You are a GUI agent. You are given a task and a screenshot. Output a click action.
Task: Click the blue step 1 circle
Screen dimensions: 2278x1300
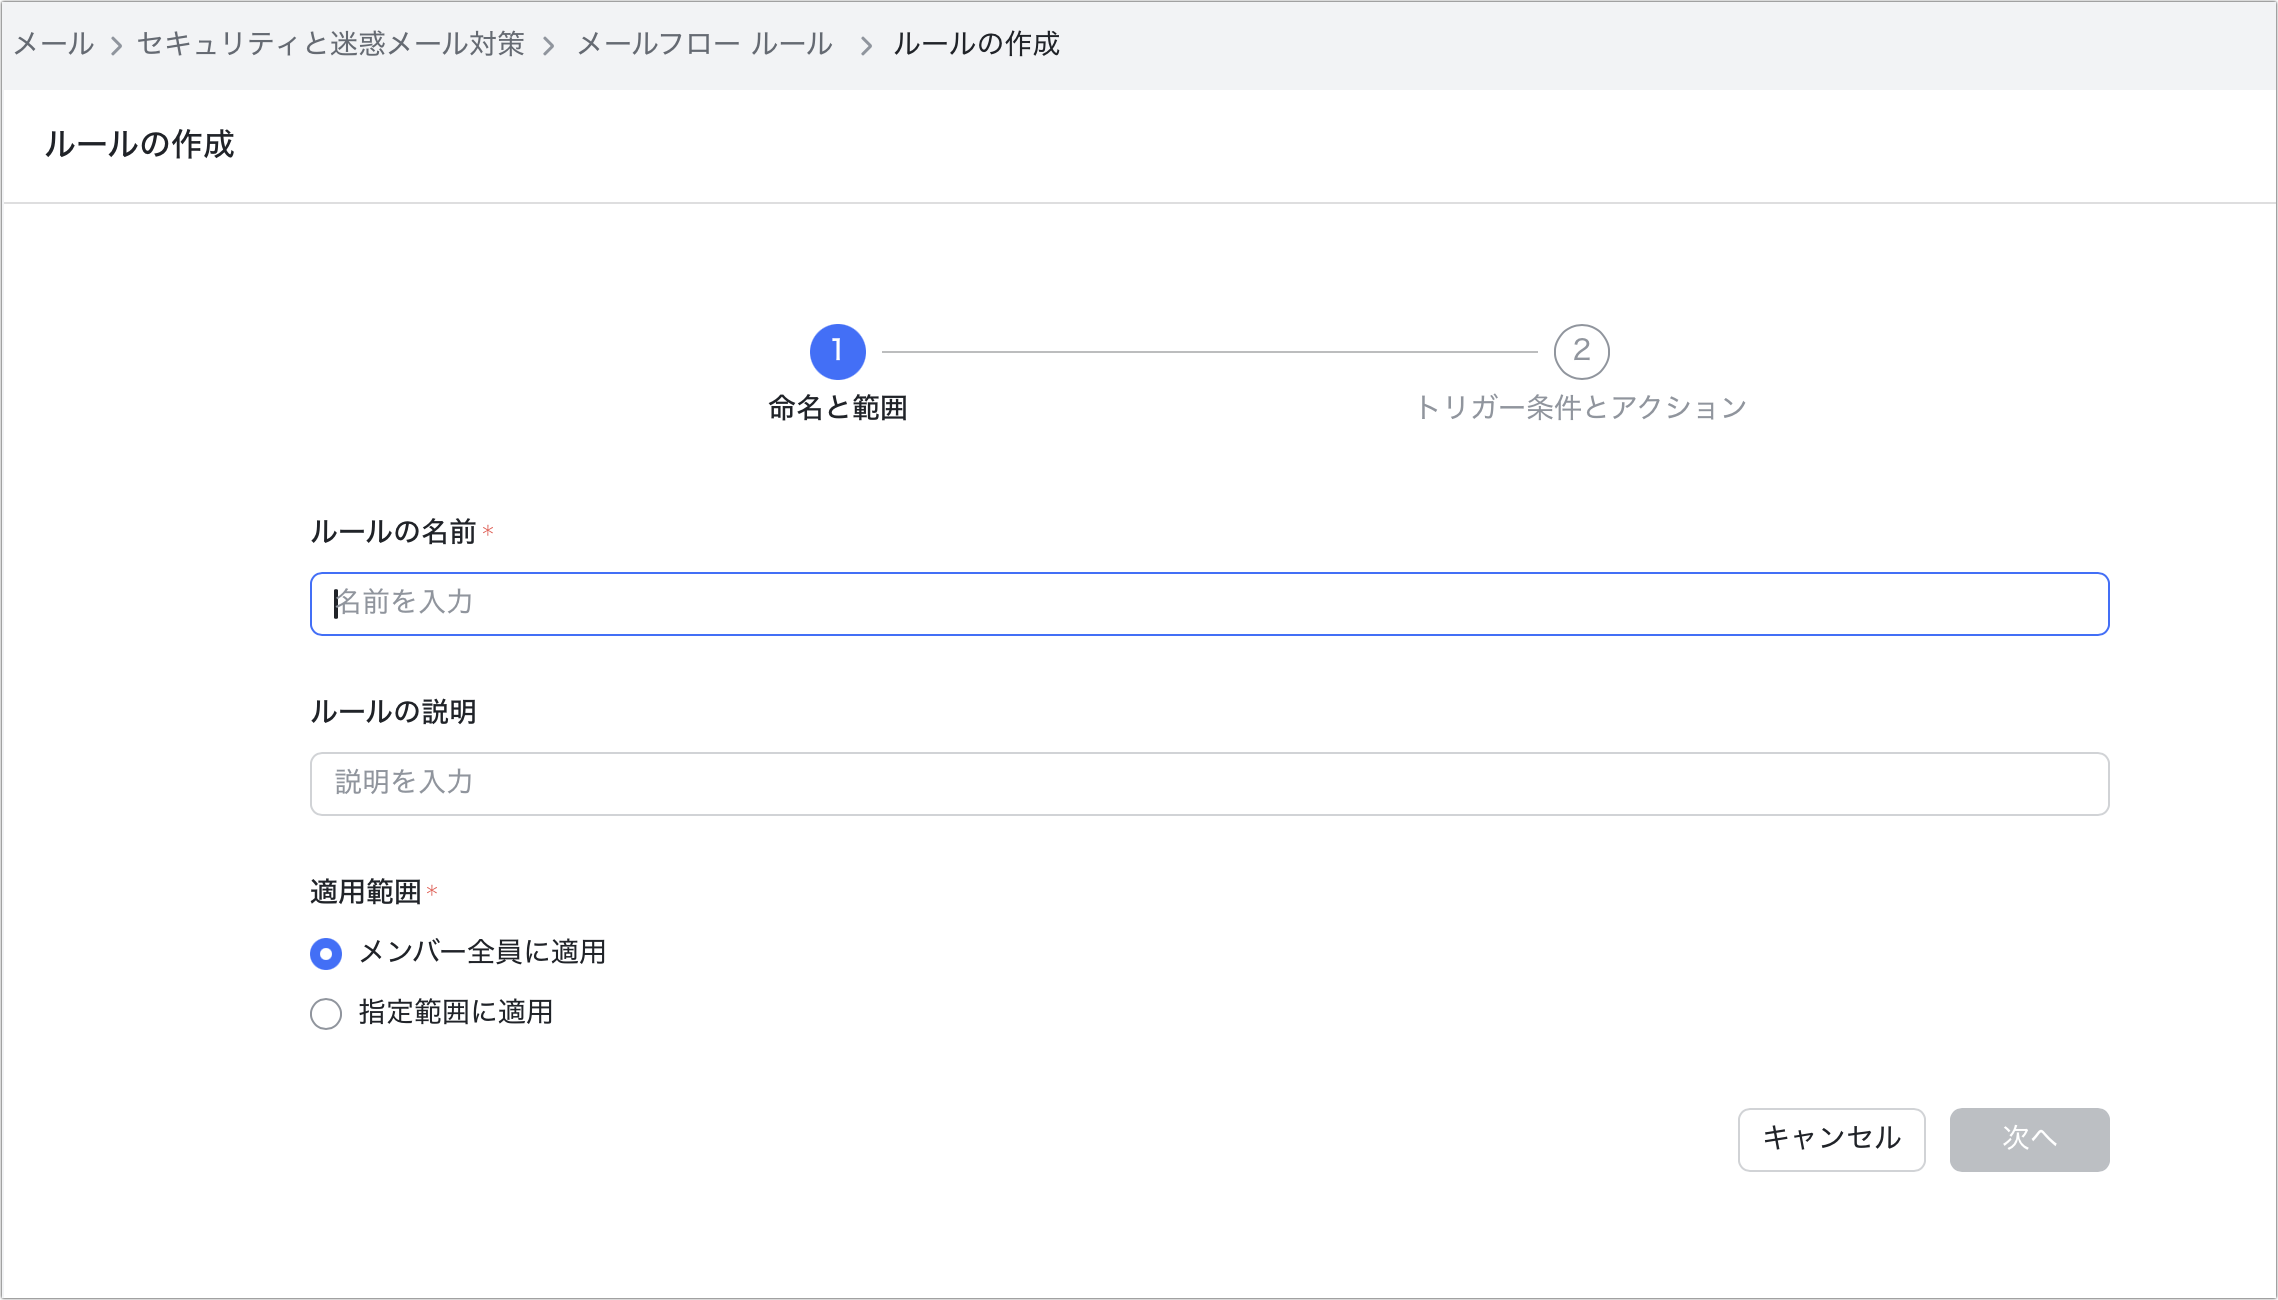[x=837, y=351]
